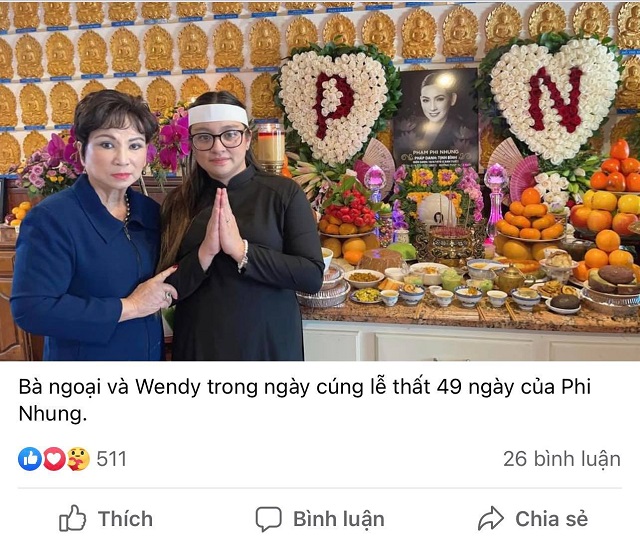Open the blue like reaction emoji
640x545 pixels.
tap(30, 459)
